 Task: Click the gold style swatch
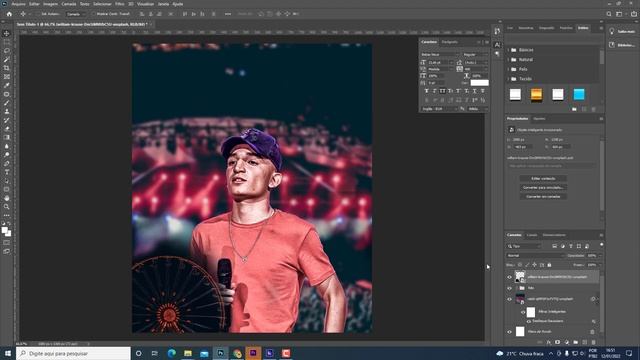coord(536,94)
